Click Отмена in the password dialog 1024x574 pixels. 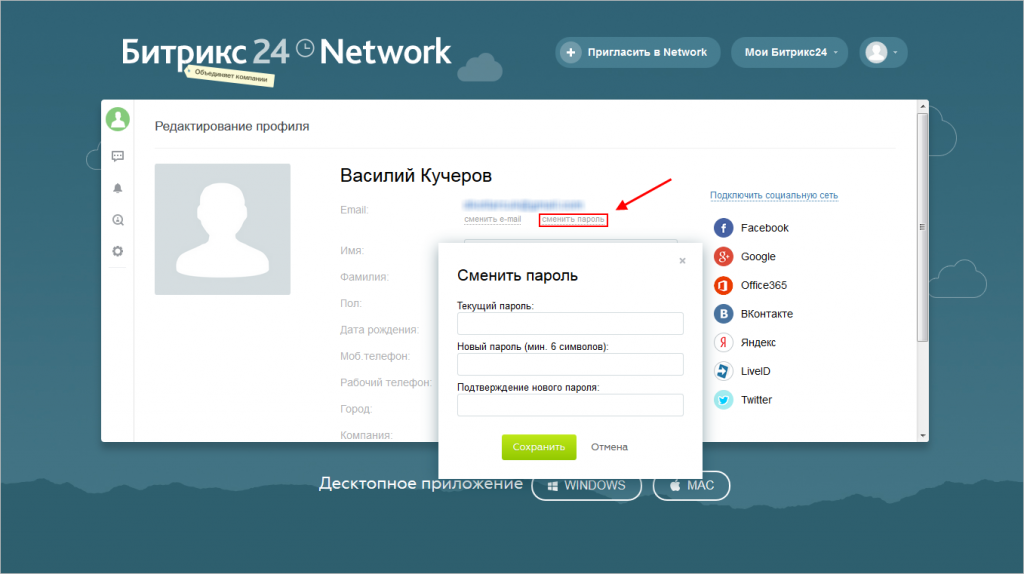[x=609, y=447]
